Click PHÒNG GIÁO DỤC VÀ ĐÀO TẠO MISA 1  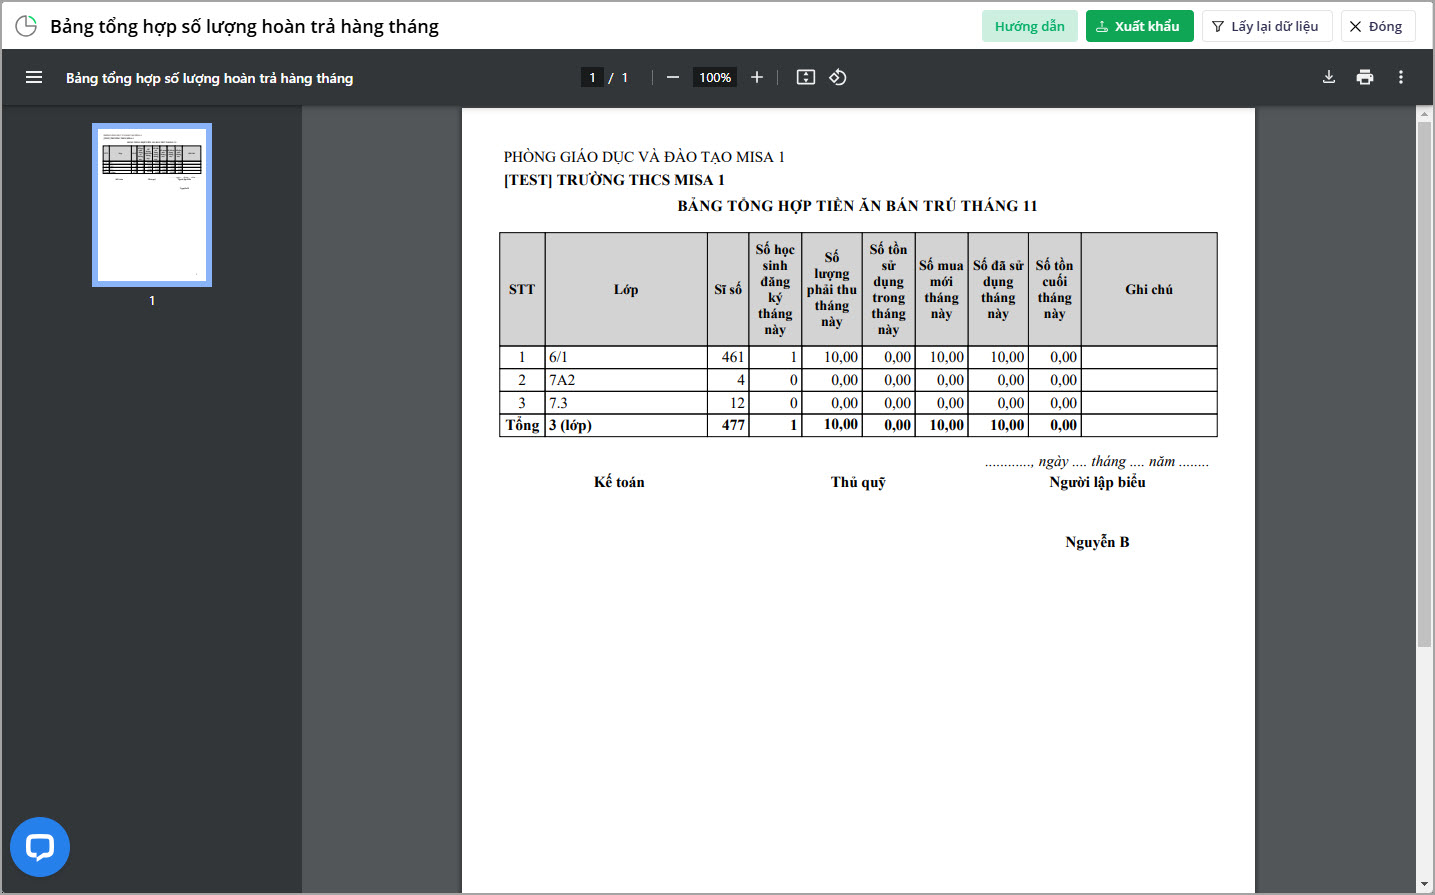click(644, 157)
